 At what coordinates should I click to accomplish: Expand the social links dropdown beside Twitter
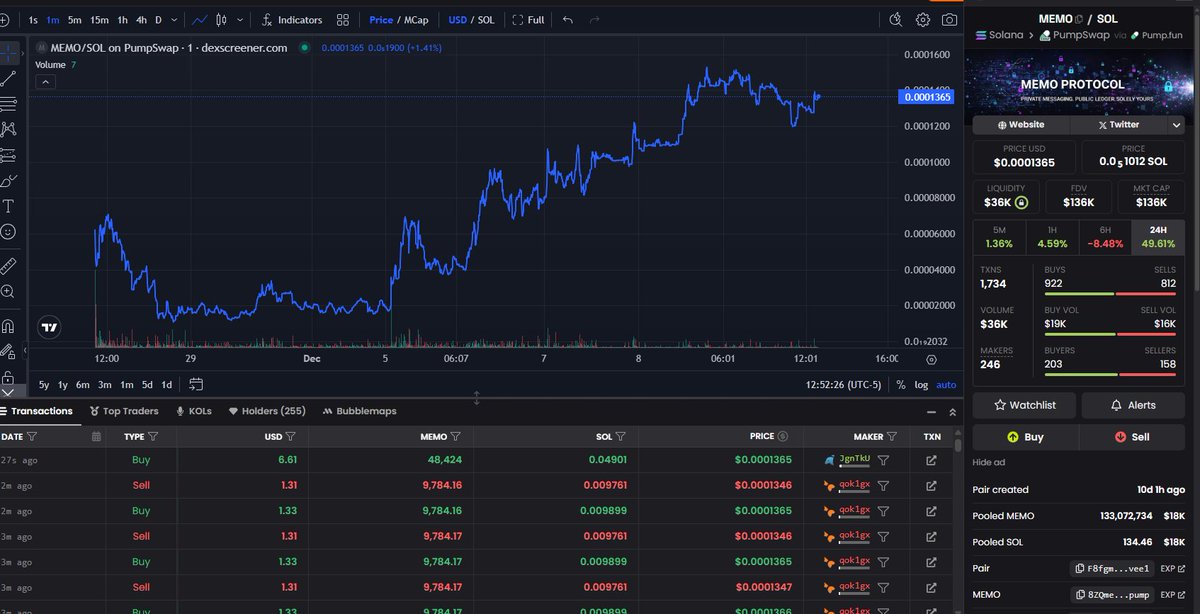[1176, 125]
